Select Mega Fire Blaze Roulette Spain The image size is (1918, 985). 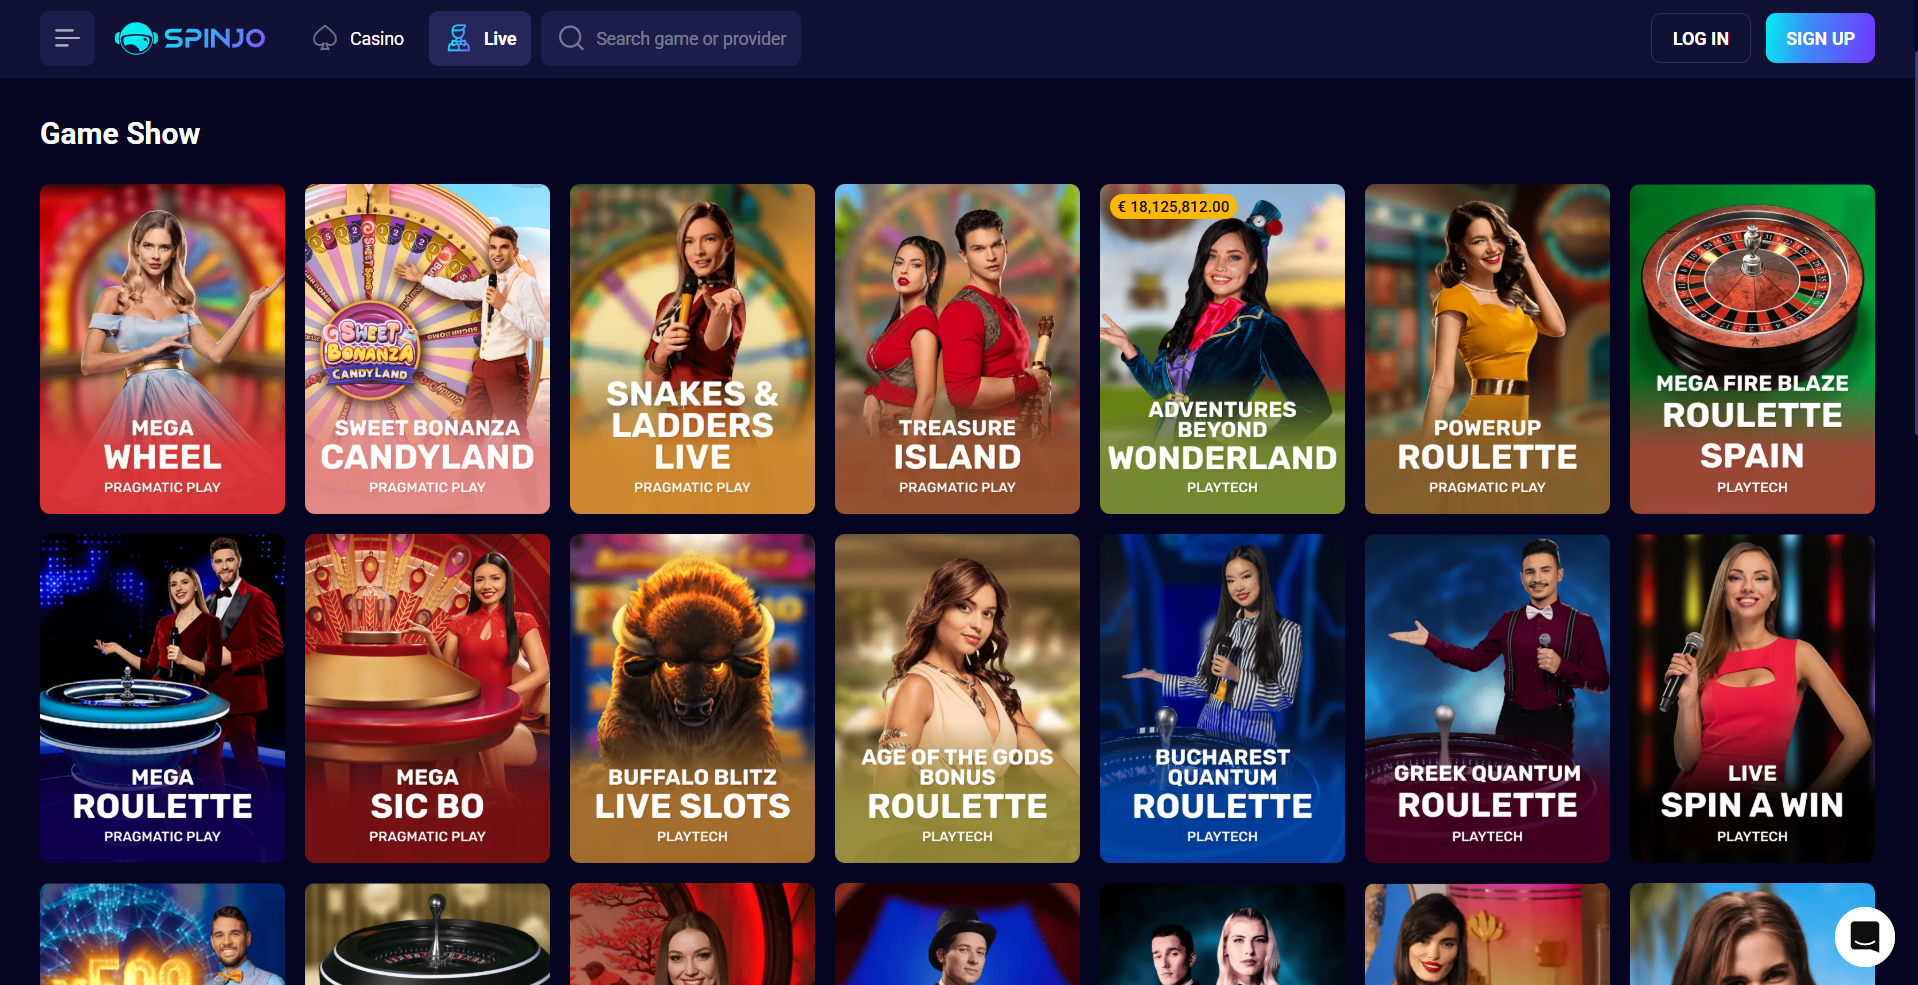tap(1752, 349)
